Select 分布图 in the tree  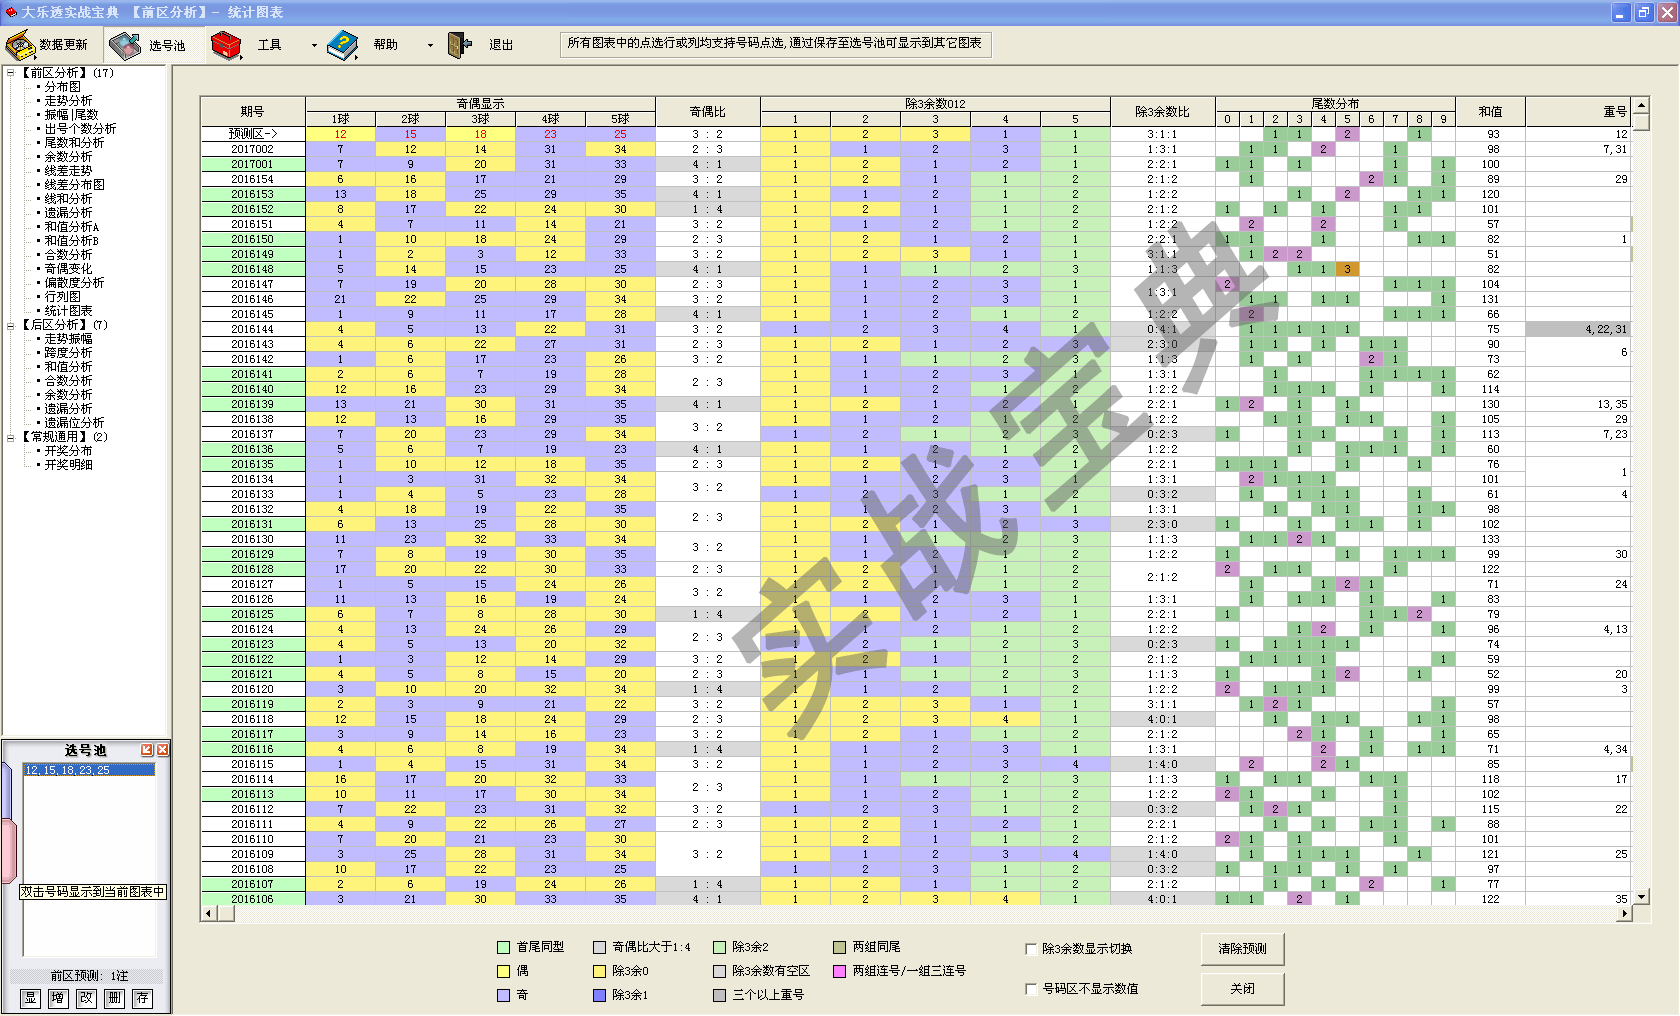coord(63,87)
